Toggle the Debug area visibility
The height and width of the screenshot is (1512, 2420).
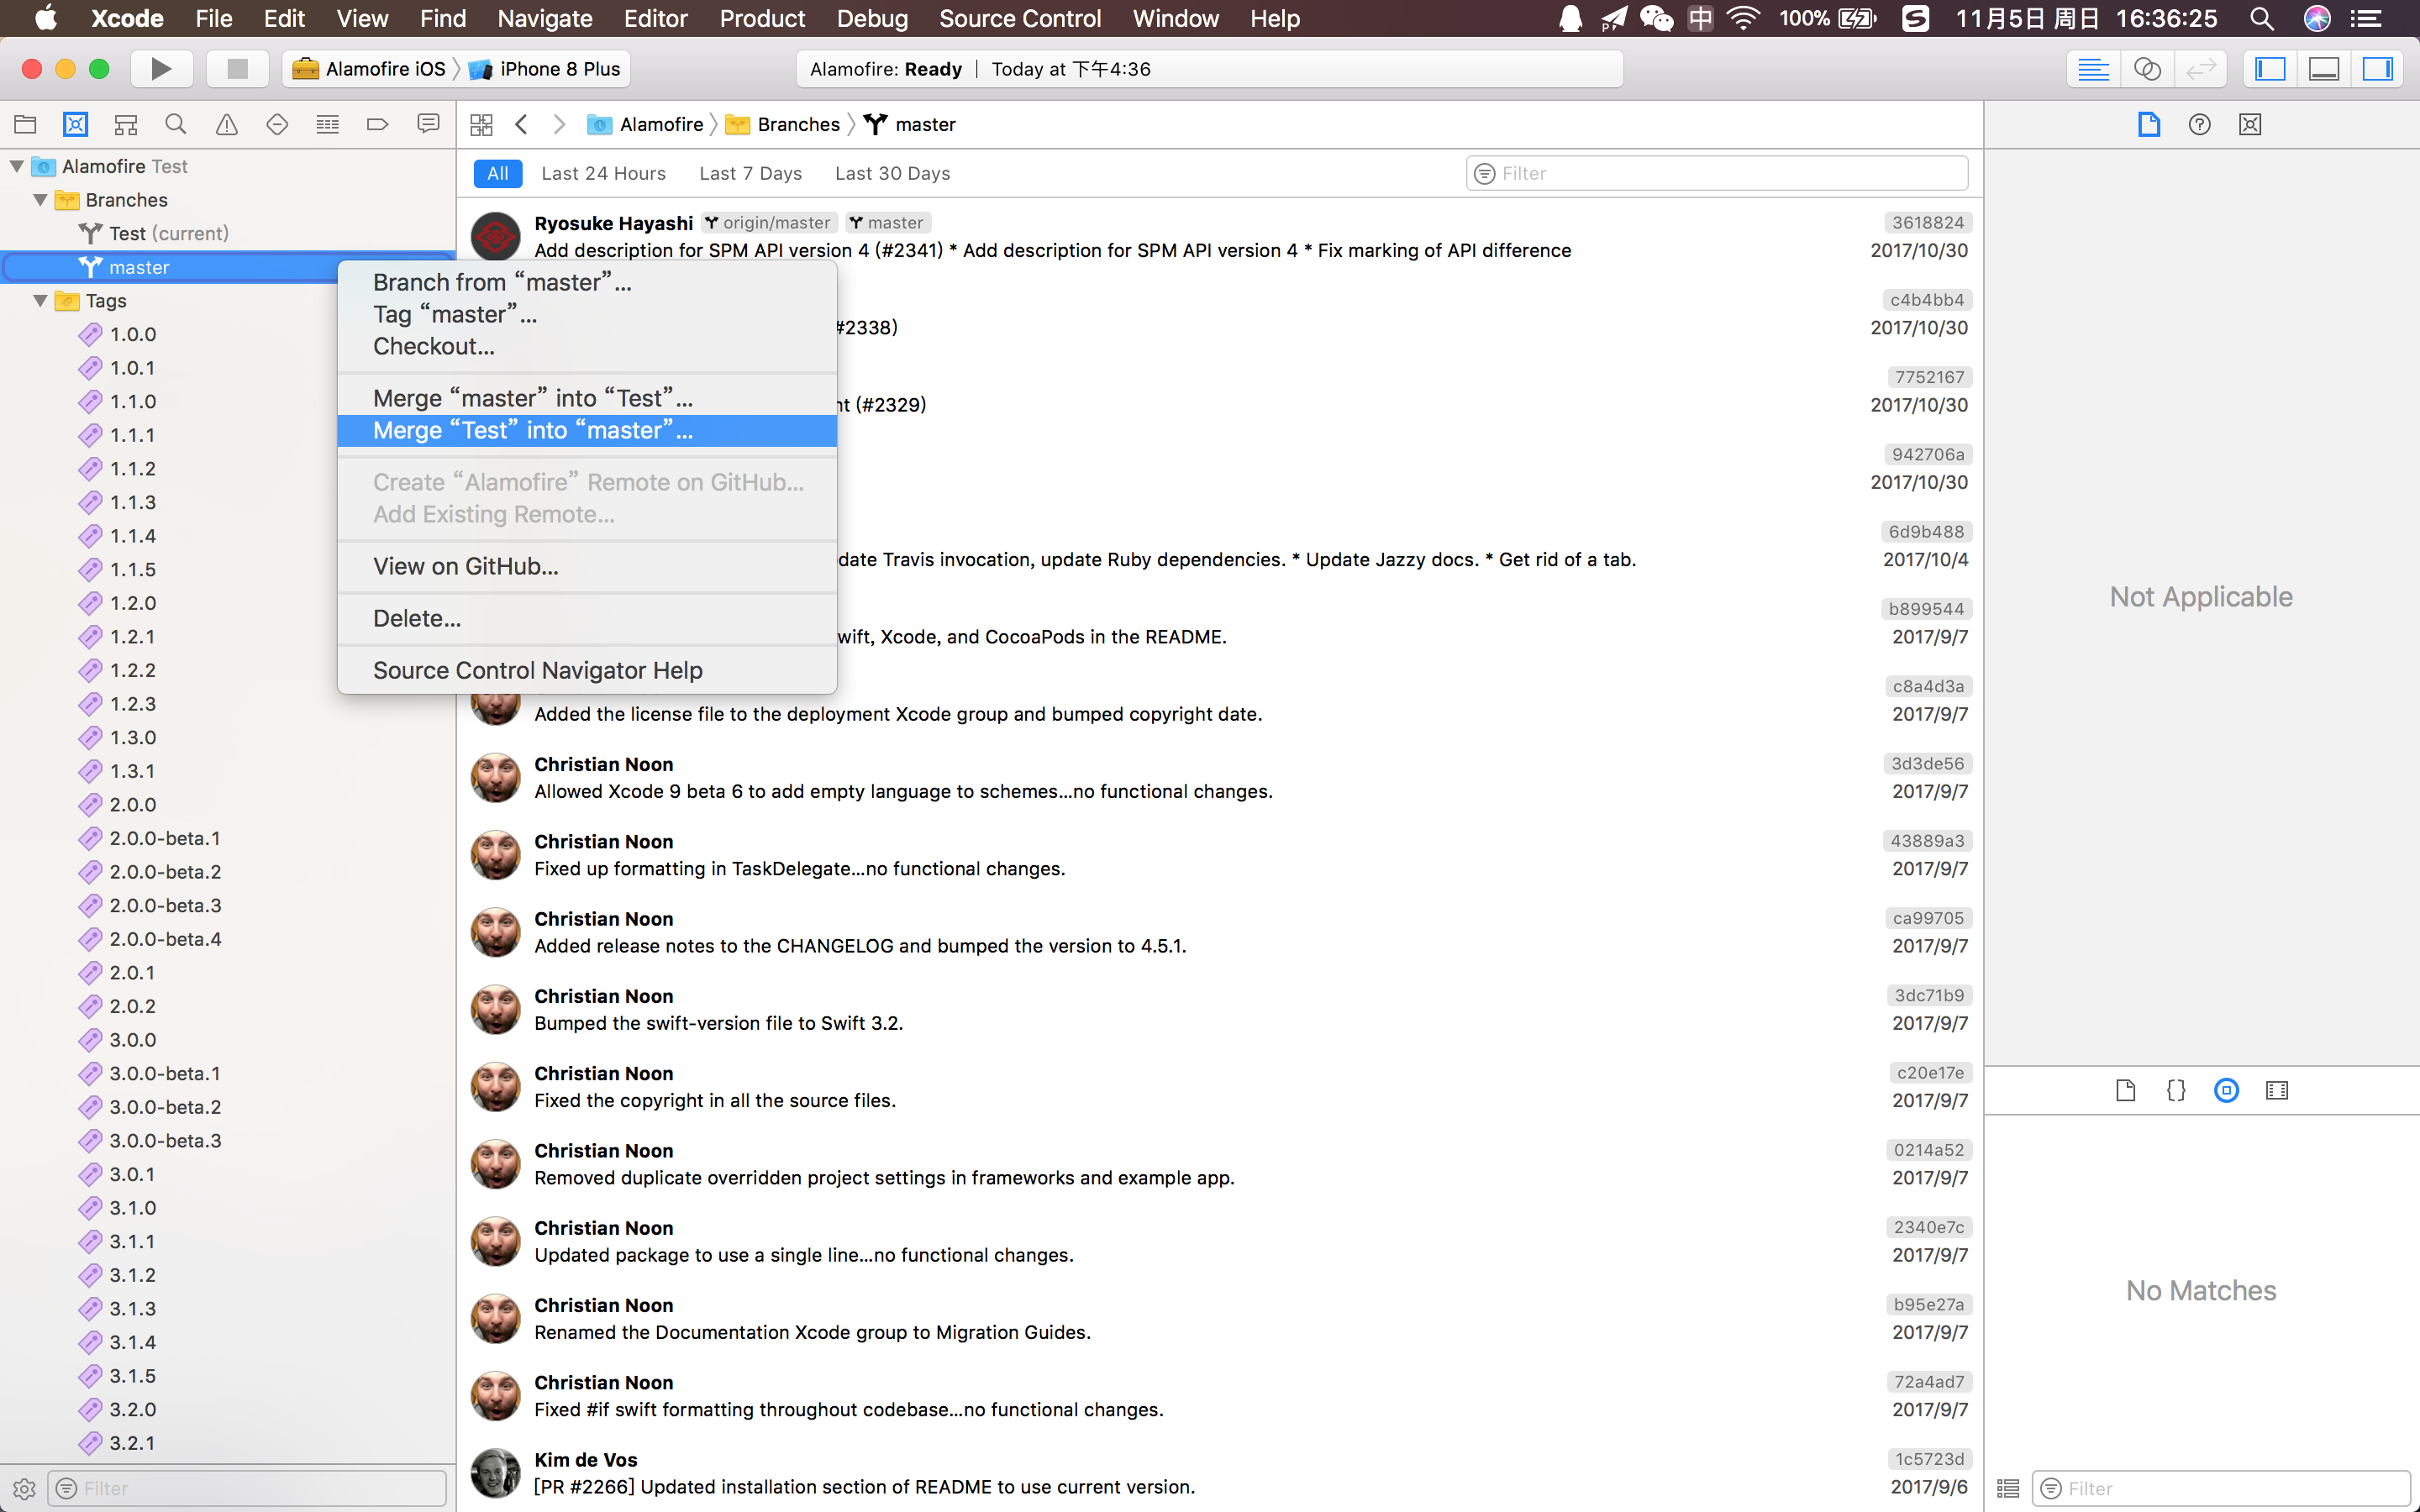click(x=2324, y=69)
